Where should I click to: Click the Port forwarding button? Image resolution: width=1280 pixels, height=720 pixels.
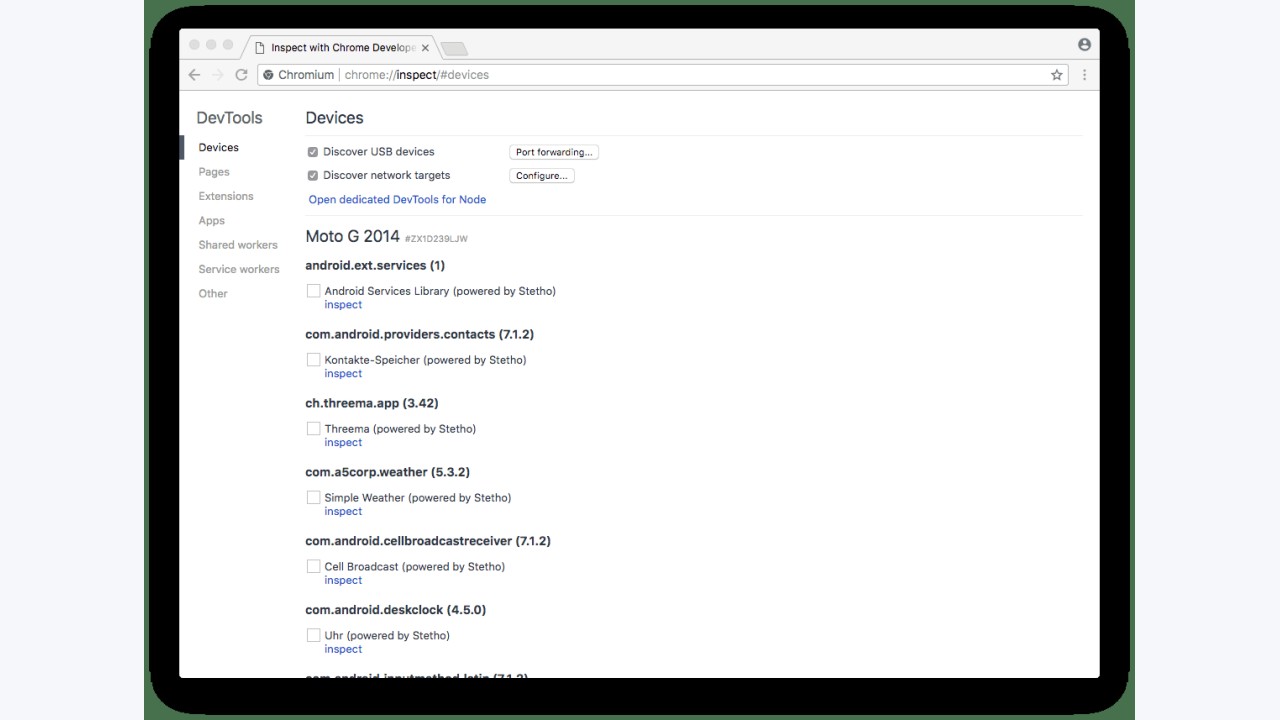coord(554,152)
